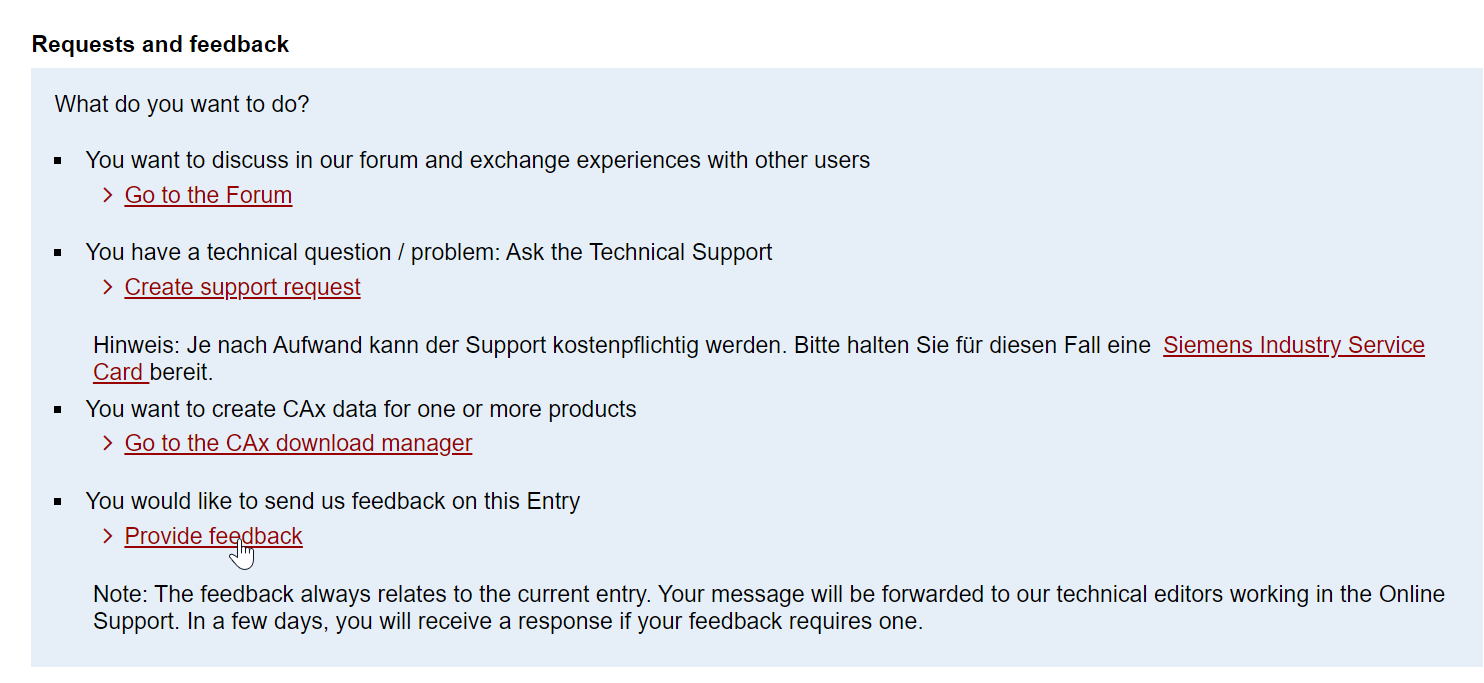Image resolution: width=1484 pixels, height=683 pixels.
Task: Click the 'What do you want to do?' text
Action: click(x=182, y=104)
